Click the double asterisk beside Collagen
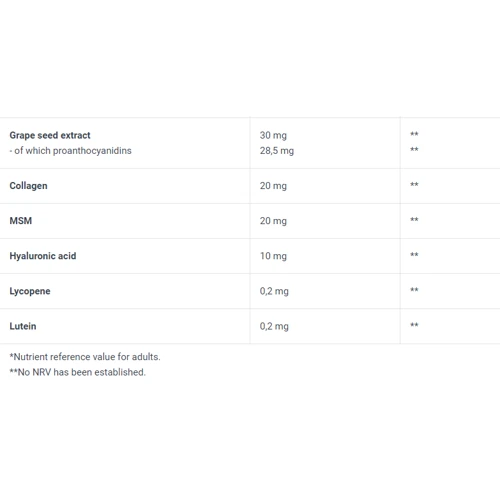 tap(414, 184)
